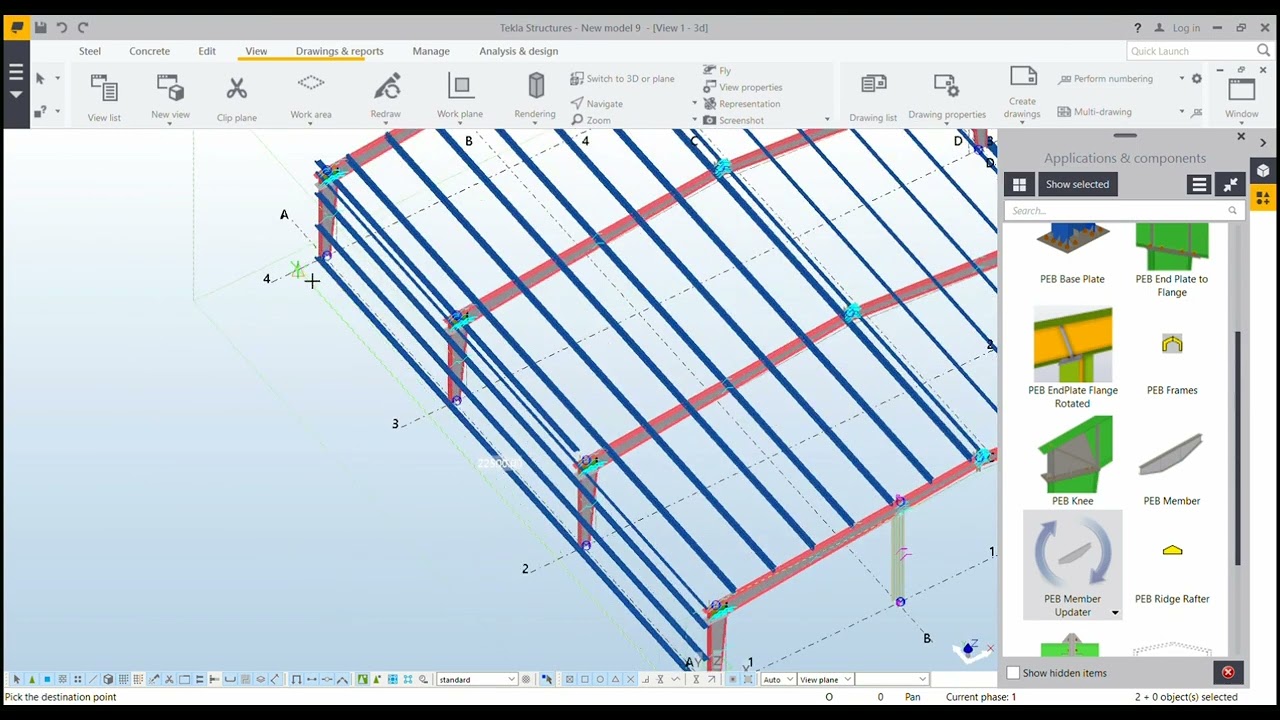1280x720 pixels.
Task: Toggle Show selected filter in catalog
Action: pyautogui.click(x=1077, y=184)
